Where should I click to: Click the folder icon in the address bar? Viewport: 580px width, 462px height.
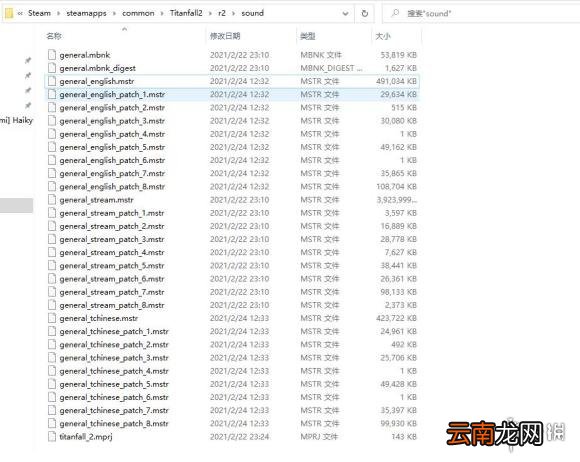pyautogui.click(x=9, y=14)
